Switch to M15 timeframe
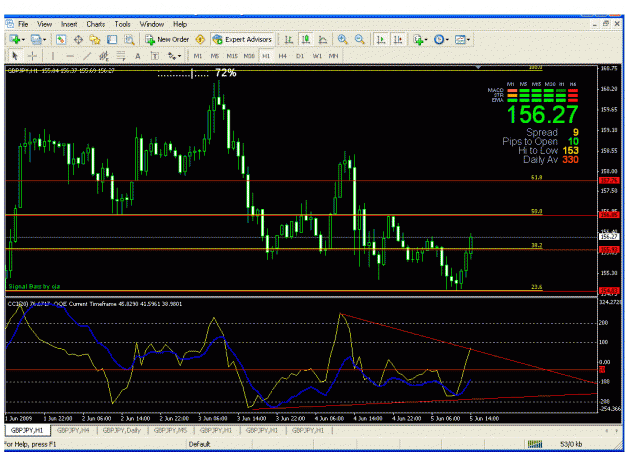The image size is (625, 452). pyautogui.click(x=232, y=56)
